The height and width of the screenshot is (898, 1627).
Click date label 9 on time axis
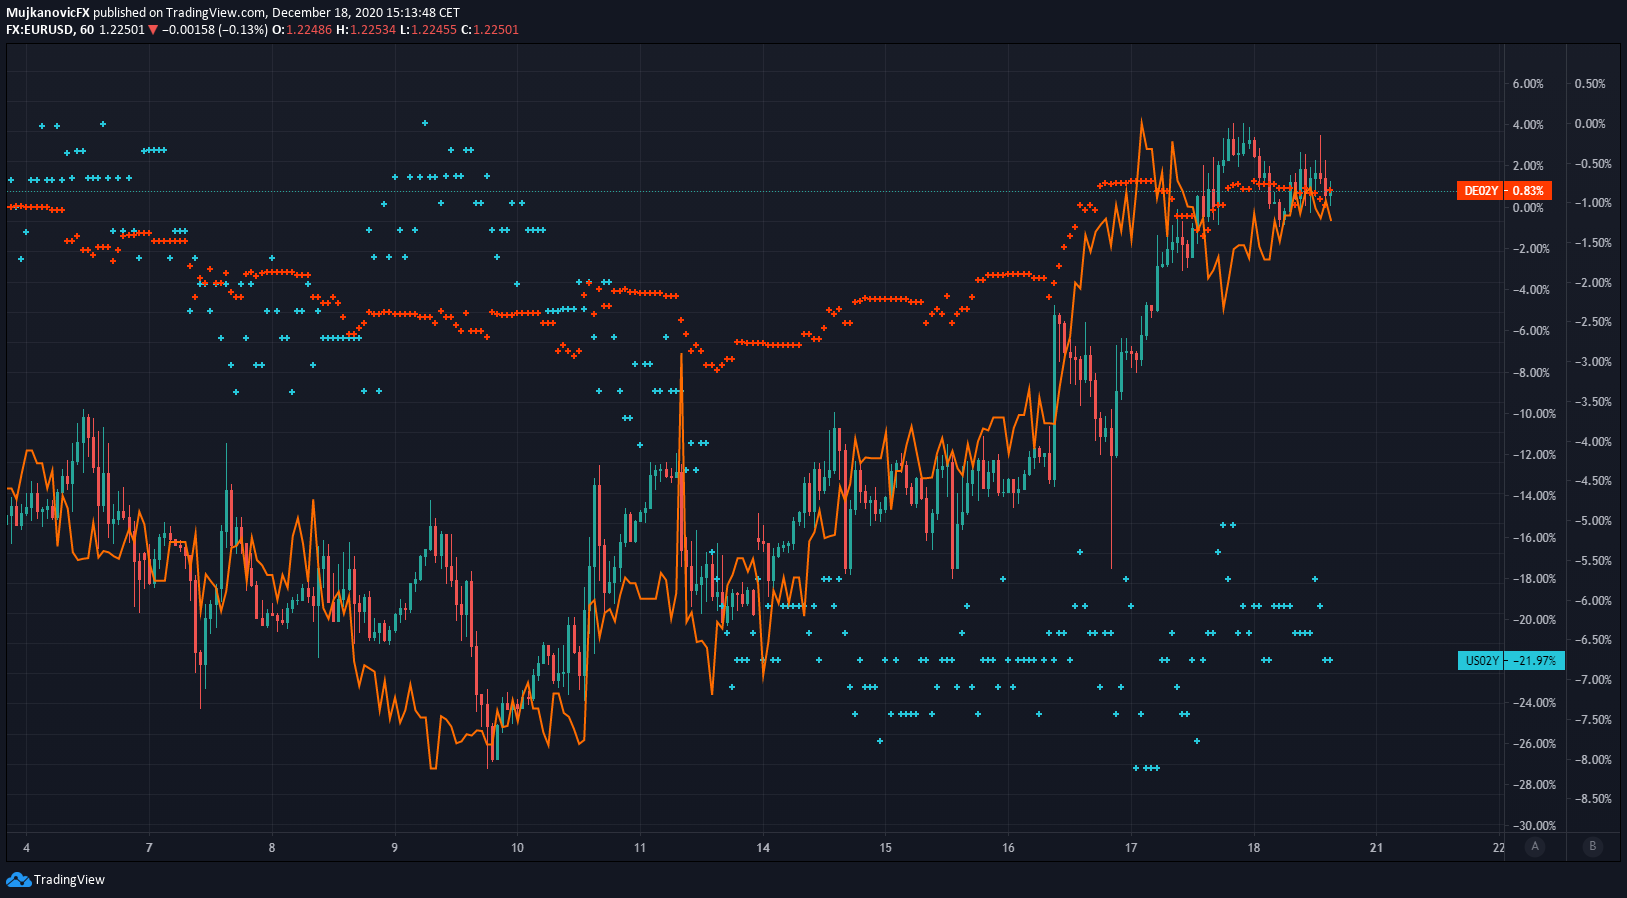[395, 848]
